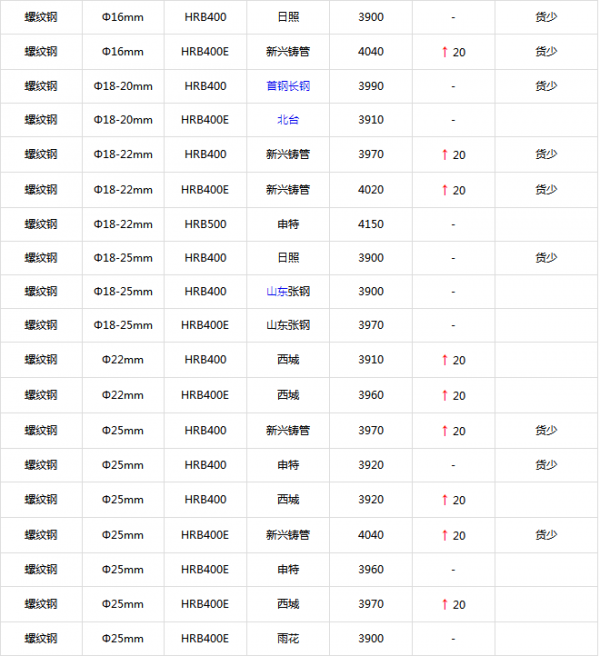Select the 3920 price in the 申特 row
The width and height of the screenshot is (600, 656).
click(371, 465)
